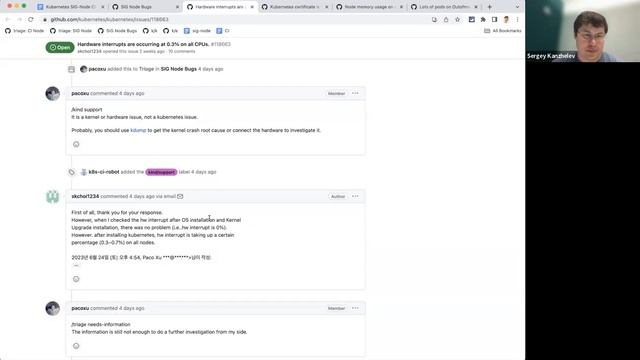Viewport: 640px width, 360px height.
Task: Click the 4 days ago timestamp on the /kind support comment
Action: [131, 93]
